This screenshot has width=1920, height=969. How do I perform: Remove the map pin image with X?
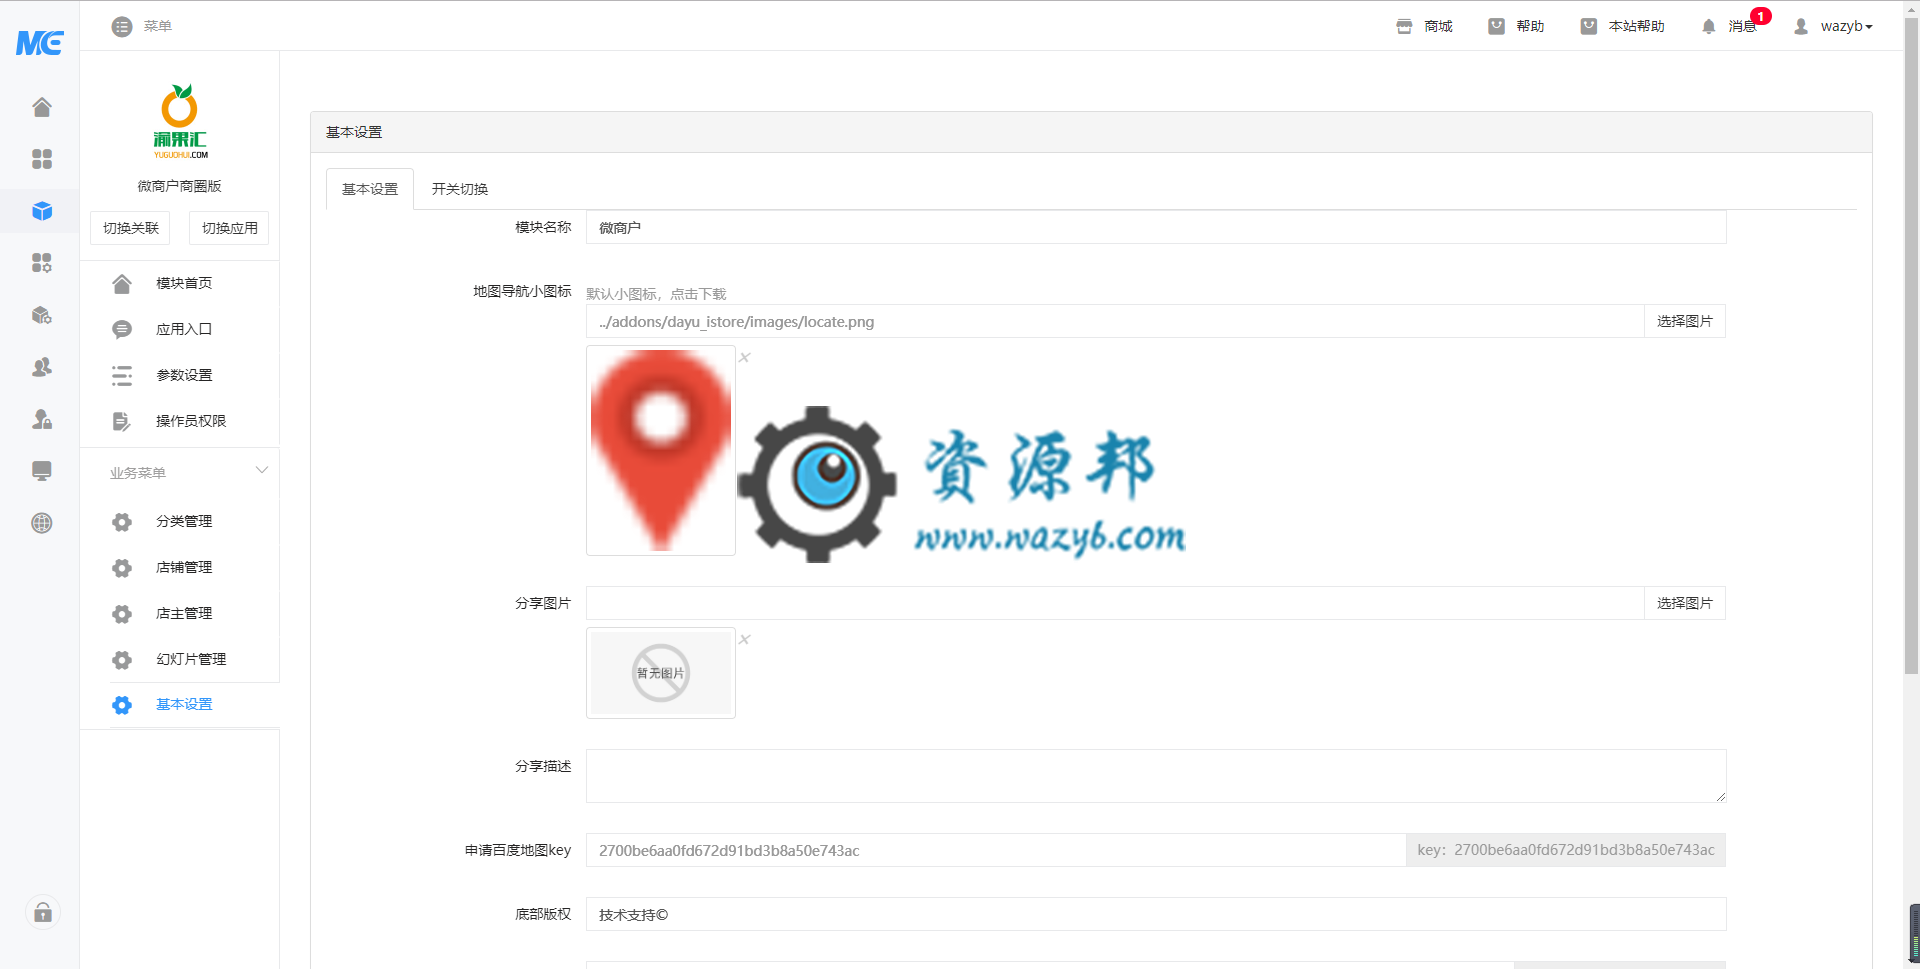[745, 357]
